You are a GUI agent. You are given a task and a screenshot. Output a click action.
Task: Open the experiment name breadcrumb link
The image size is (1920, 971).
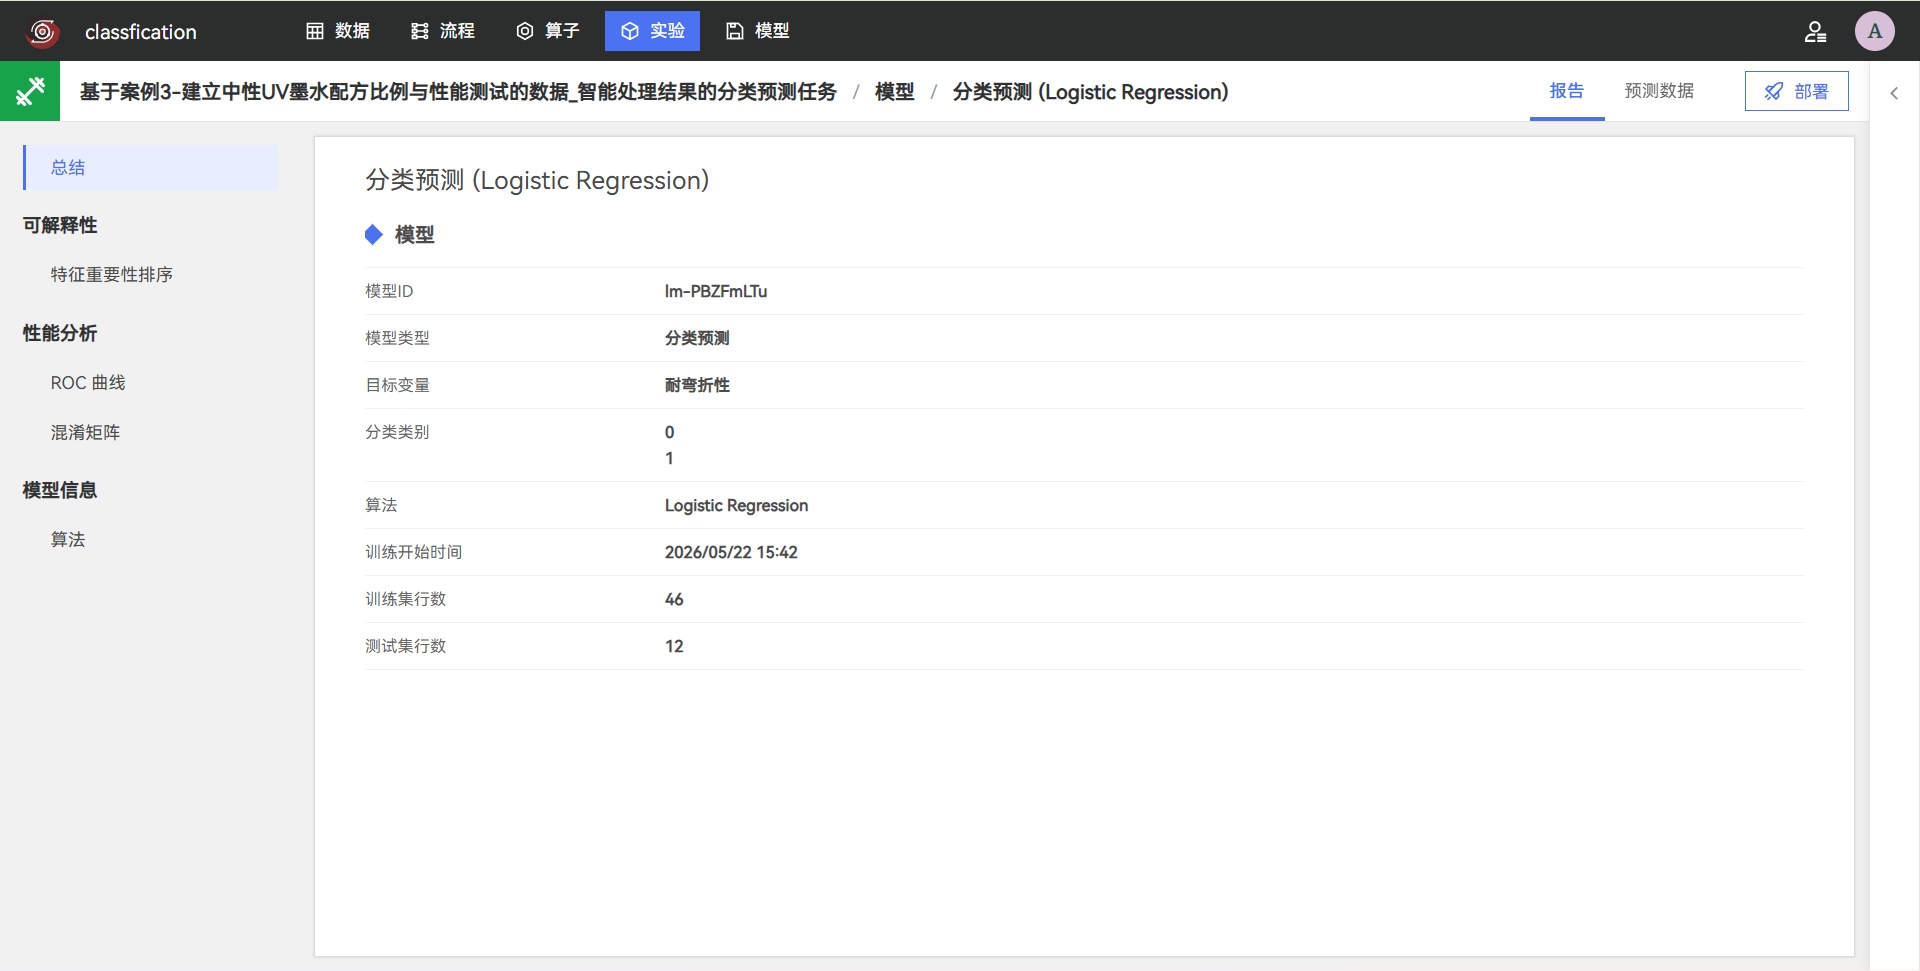coord(458,92)
